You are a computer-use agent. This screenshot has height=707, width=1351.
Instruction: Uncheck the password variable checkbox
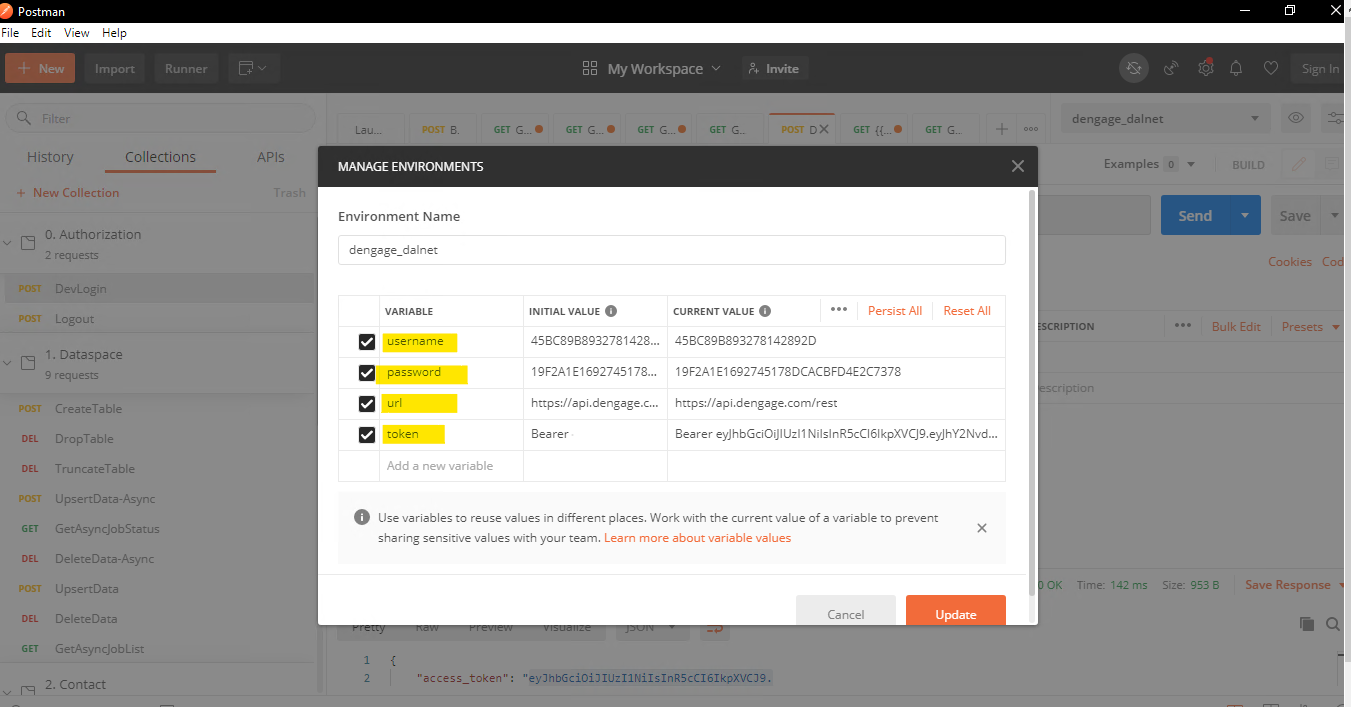(365, 373)
